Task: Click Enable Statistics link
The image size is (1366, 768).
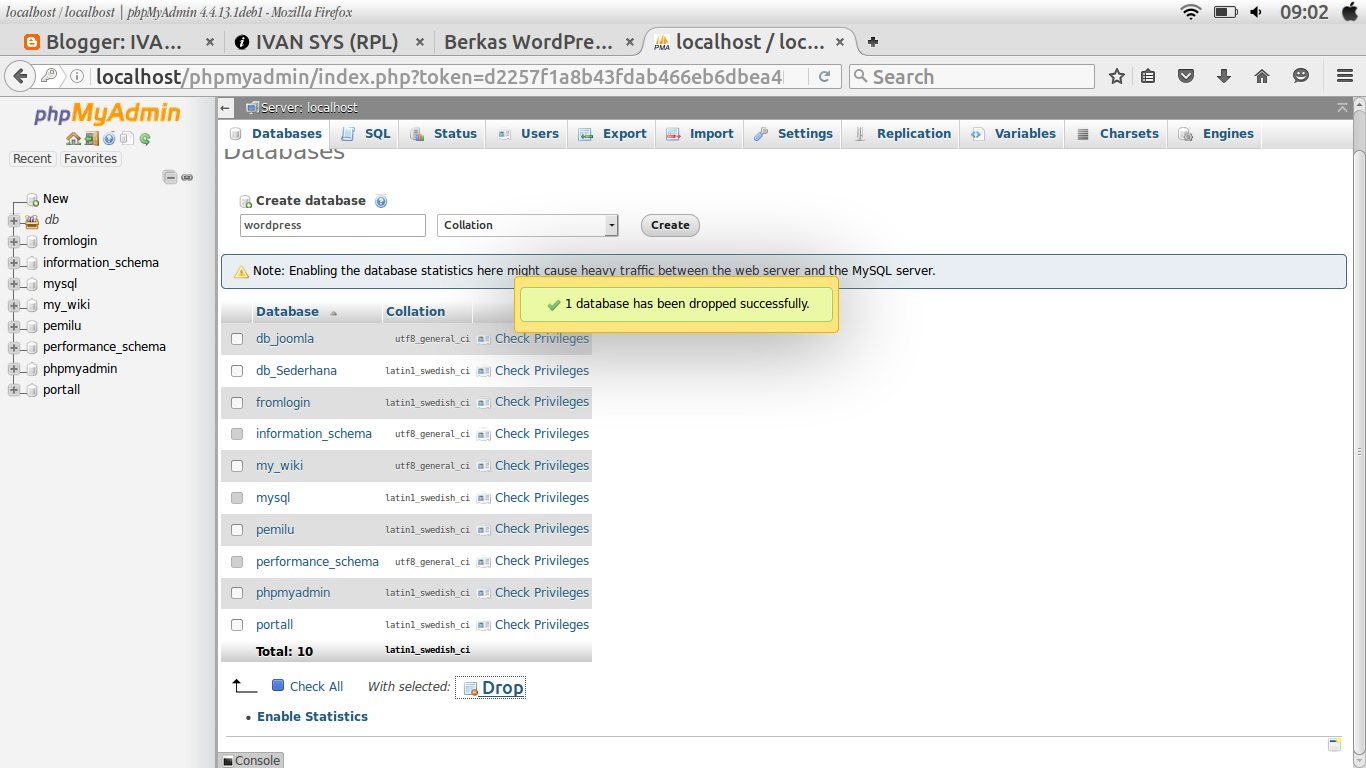Action: 312,717
